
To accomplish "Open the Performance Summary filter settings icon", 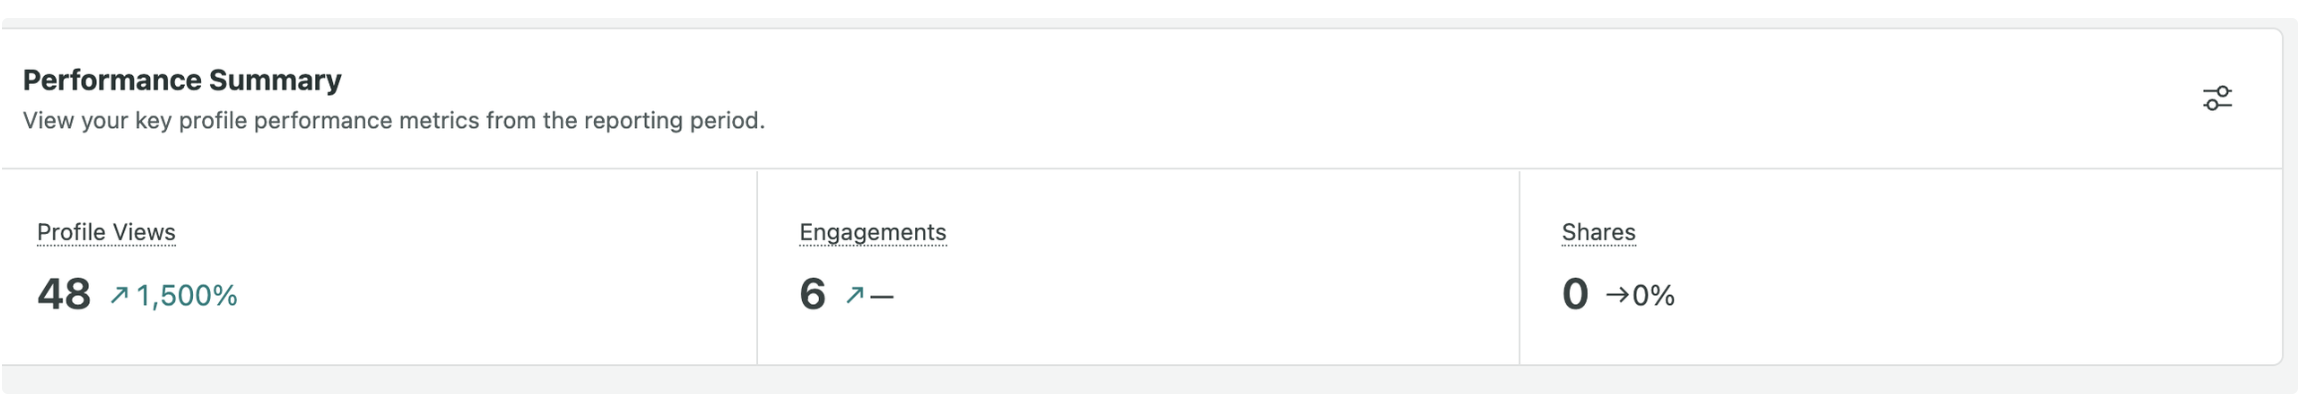I will click(x=2217, y=98).
